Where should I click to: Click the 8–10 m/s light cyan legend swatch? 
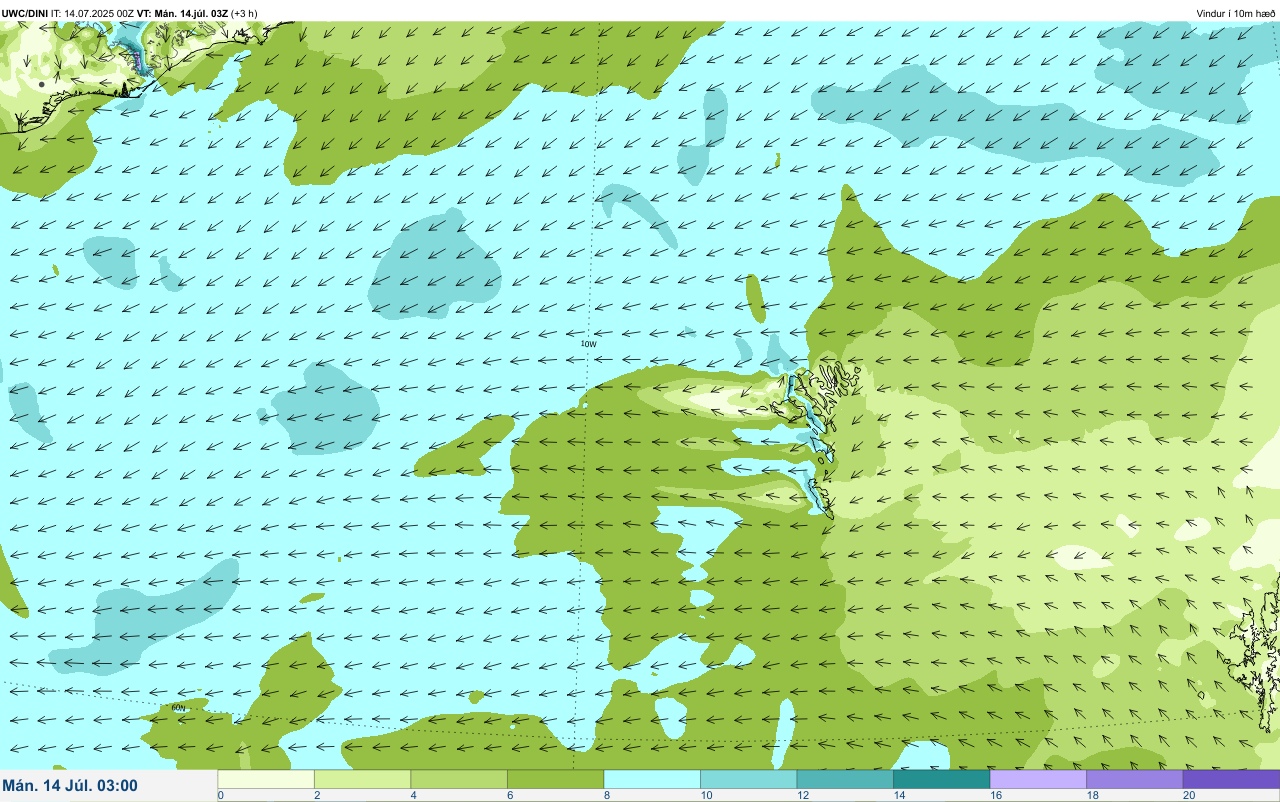652,779
